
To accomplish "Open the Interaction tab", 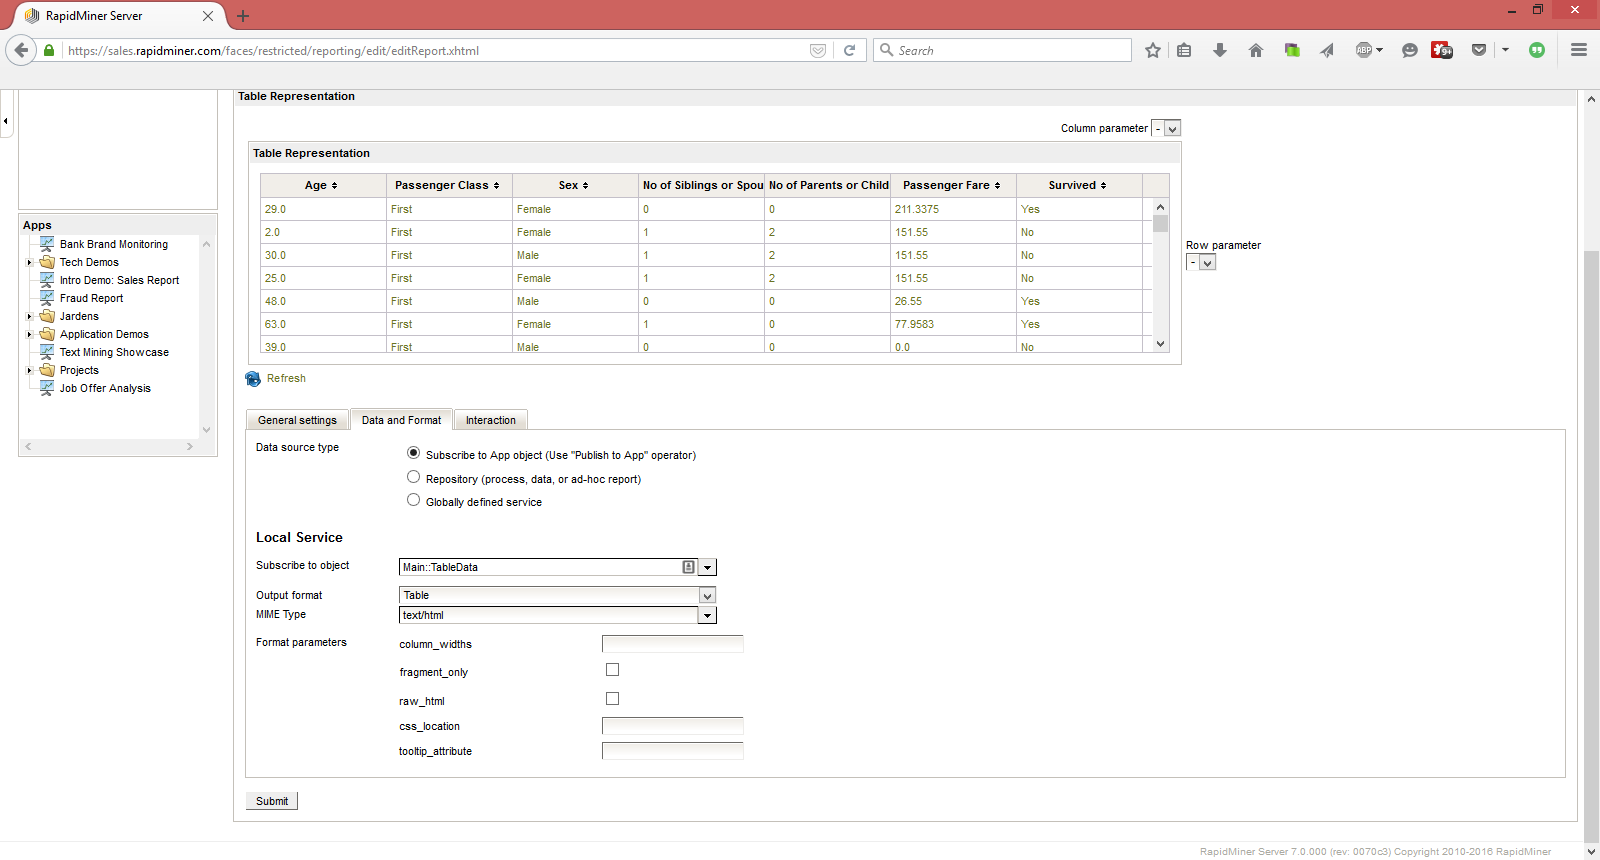I will [x=490, y=420].
